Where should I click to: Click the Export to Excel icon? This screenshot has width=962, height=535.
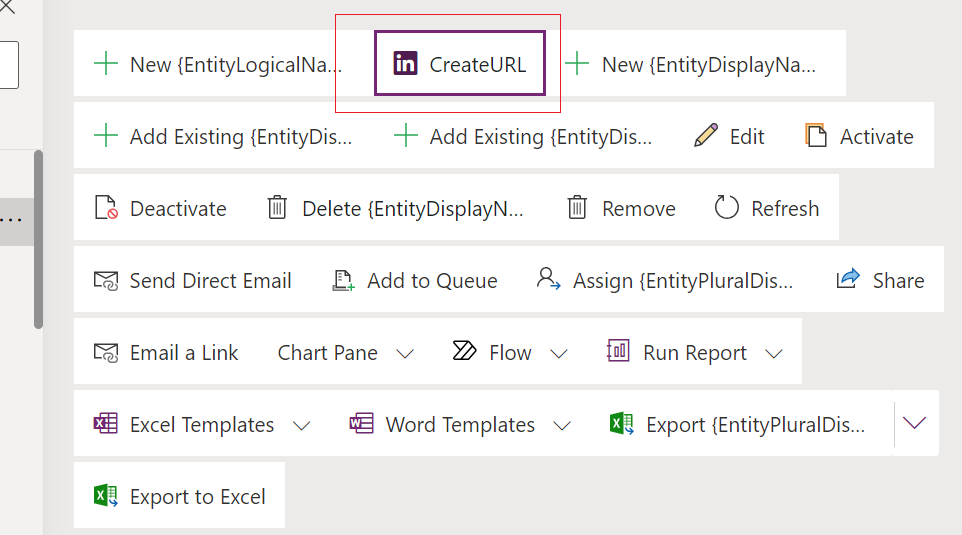[106, 496]
